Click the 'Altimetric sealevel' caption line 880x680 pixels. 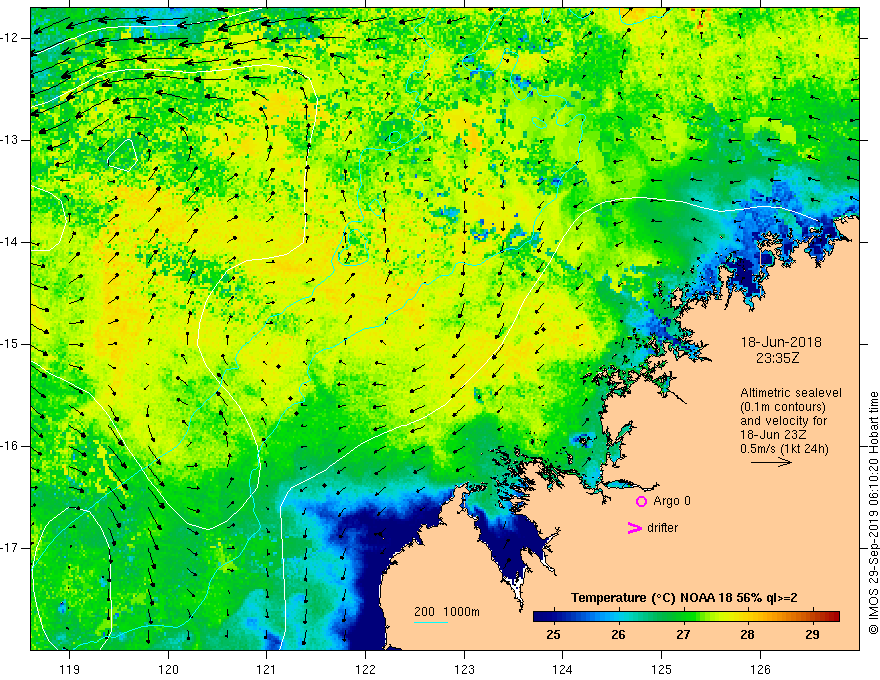pyautogui.click(x=791, y=393)
